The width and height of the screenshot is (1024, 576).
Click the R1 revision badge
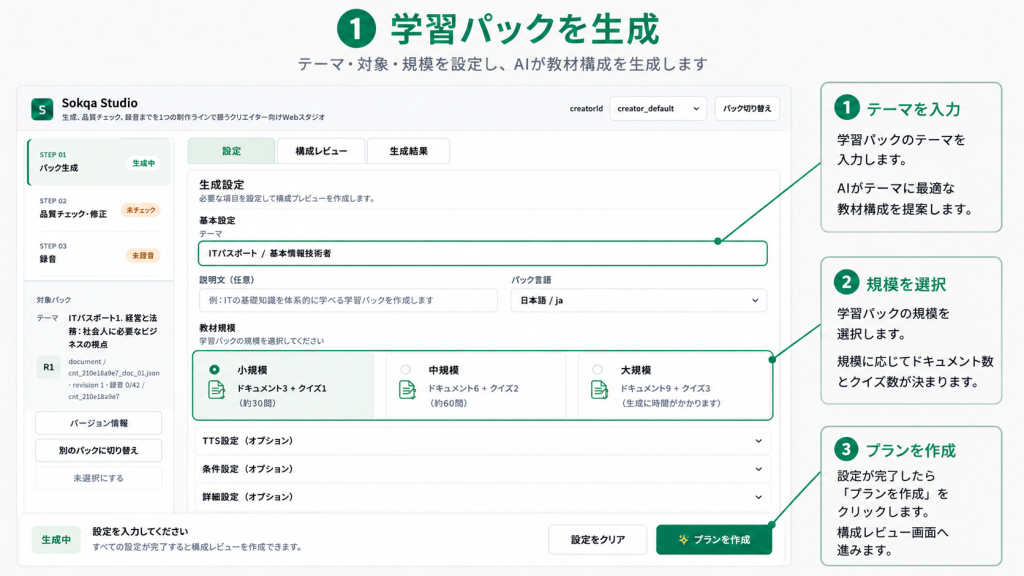pyautogui.click(x=48, y=367)
